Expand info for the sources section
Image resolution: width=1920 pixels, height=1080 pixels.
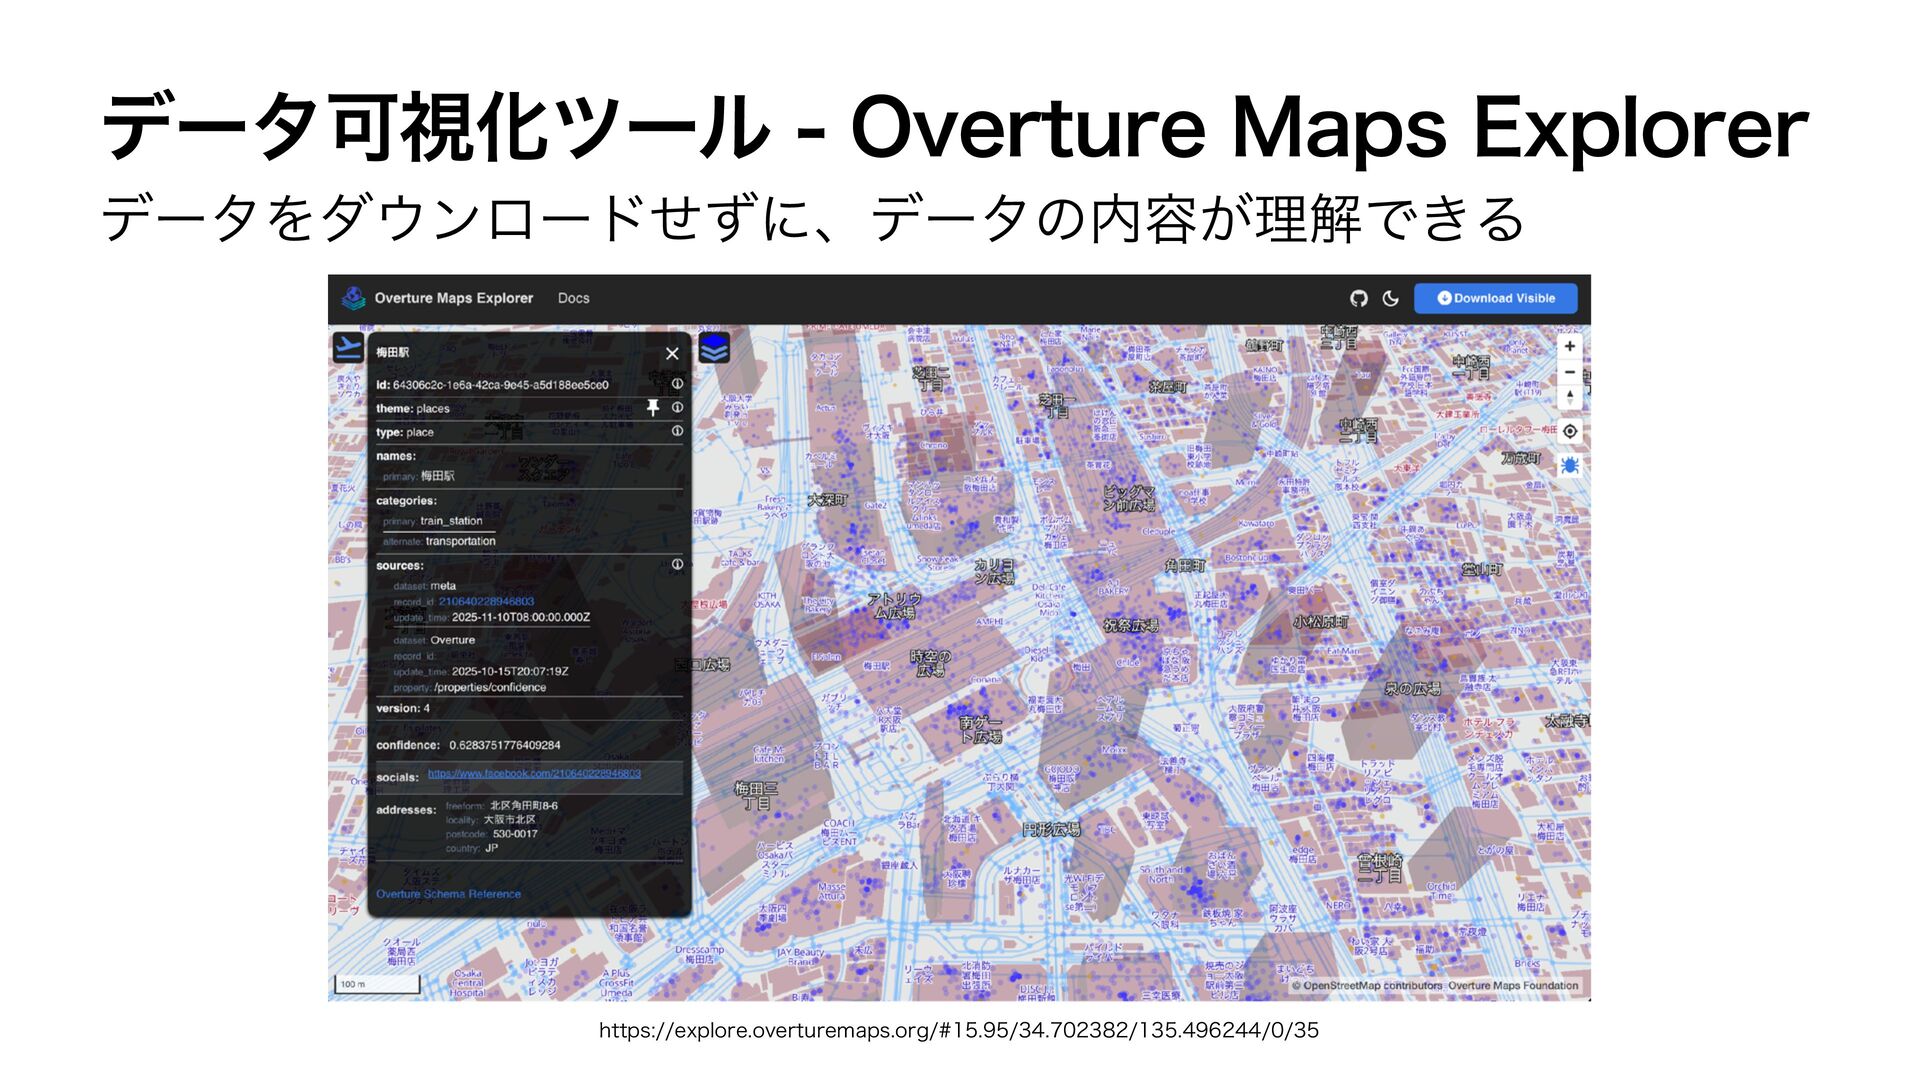tap(677, 565)
